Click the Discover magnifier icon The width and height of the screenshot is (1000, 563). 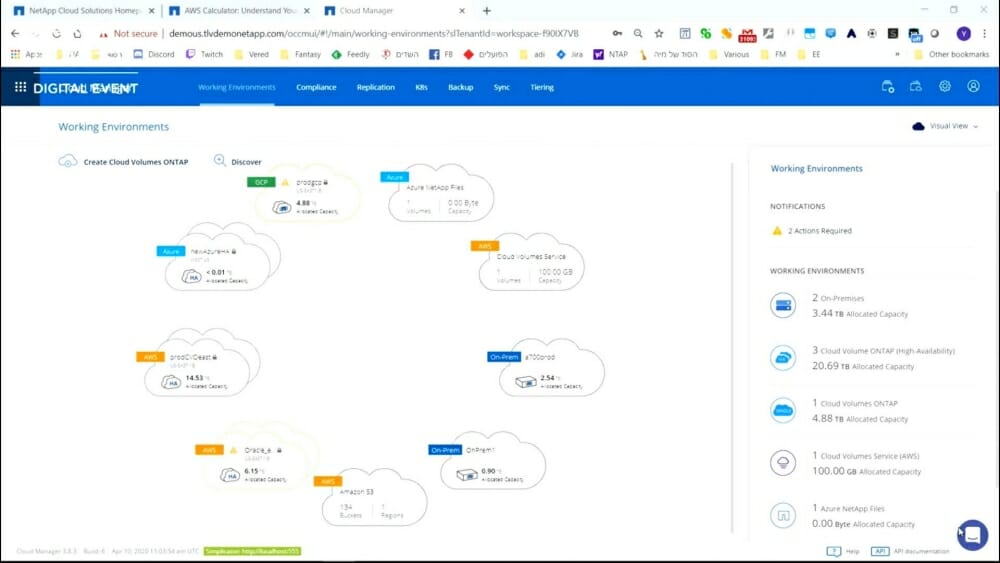(x=219, y=161)
